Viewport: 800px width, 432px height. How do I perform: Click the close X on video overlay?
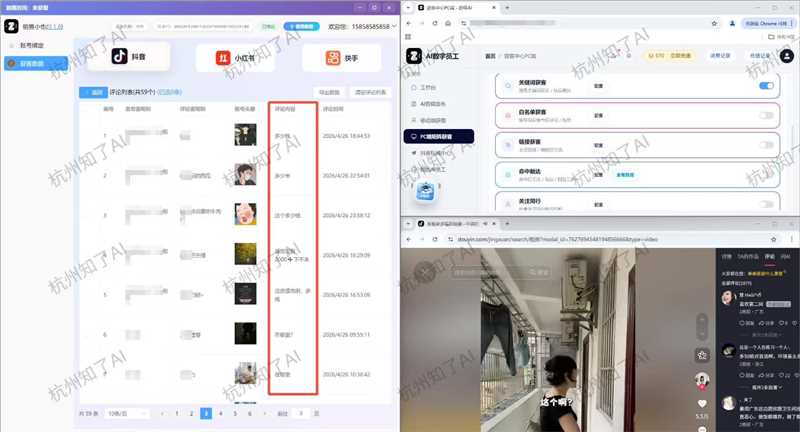(x=424, y=272)
